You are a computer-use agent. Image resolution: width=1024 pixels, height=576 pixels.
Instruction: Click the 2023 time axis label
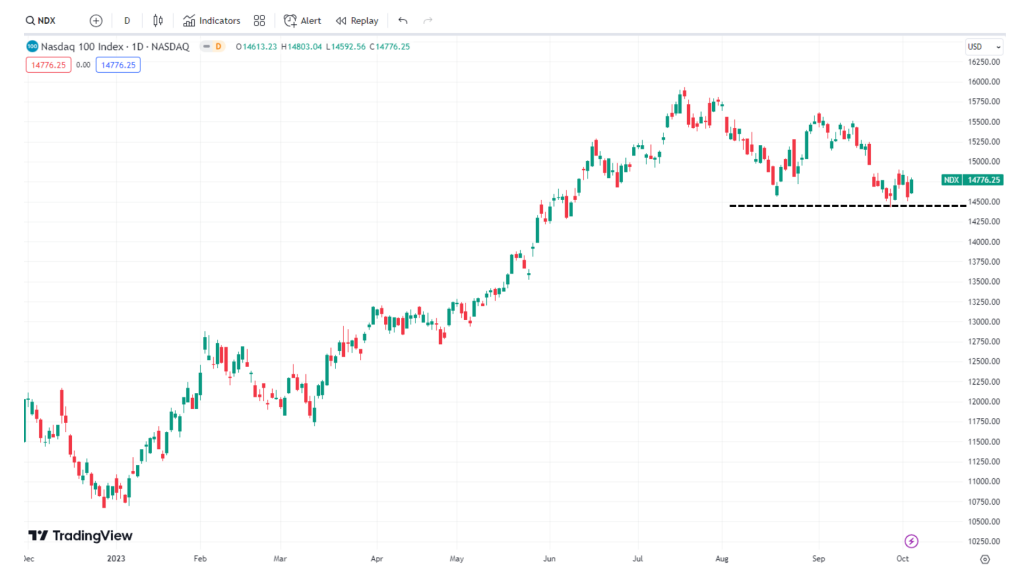click(116, 559)
